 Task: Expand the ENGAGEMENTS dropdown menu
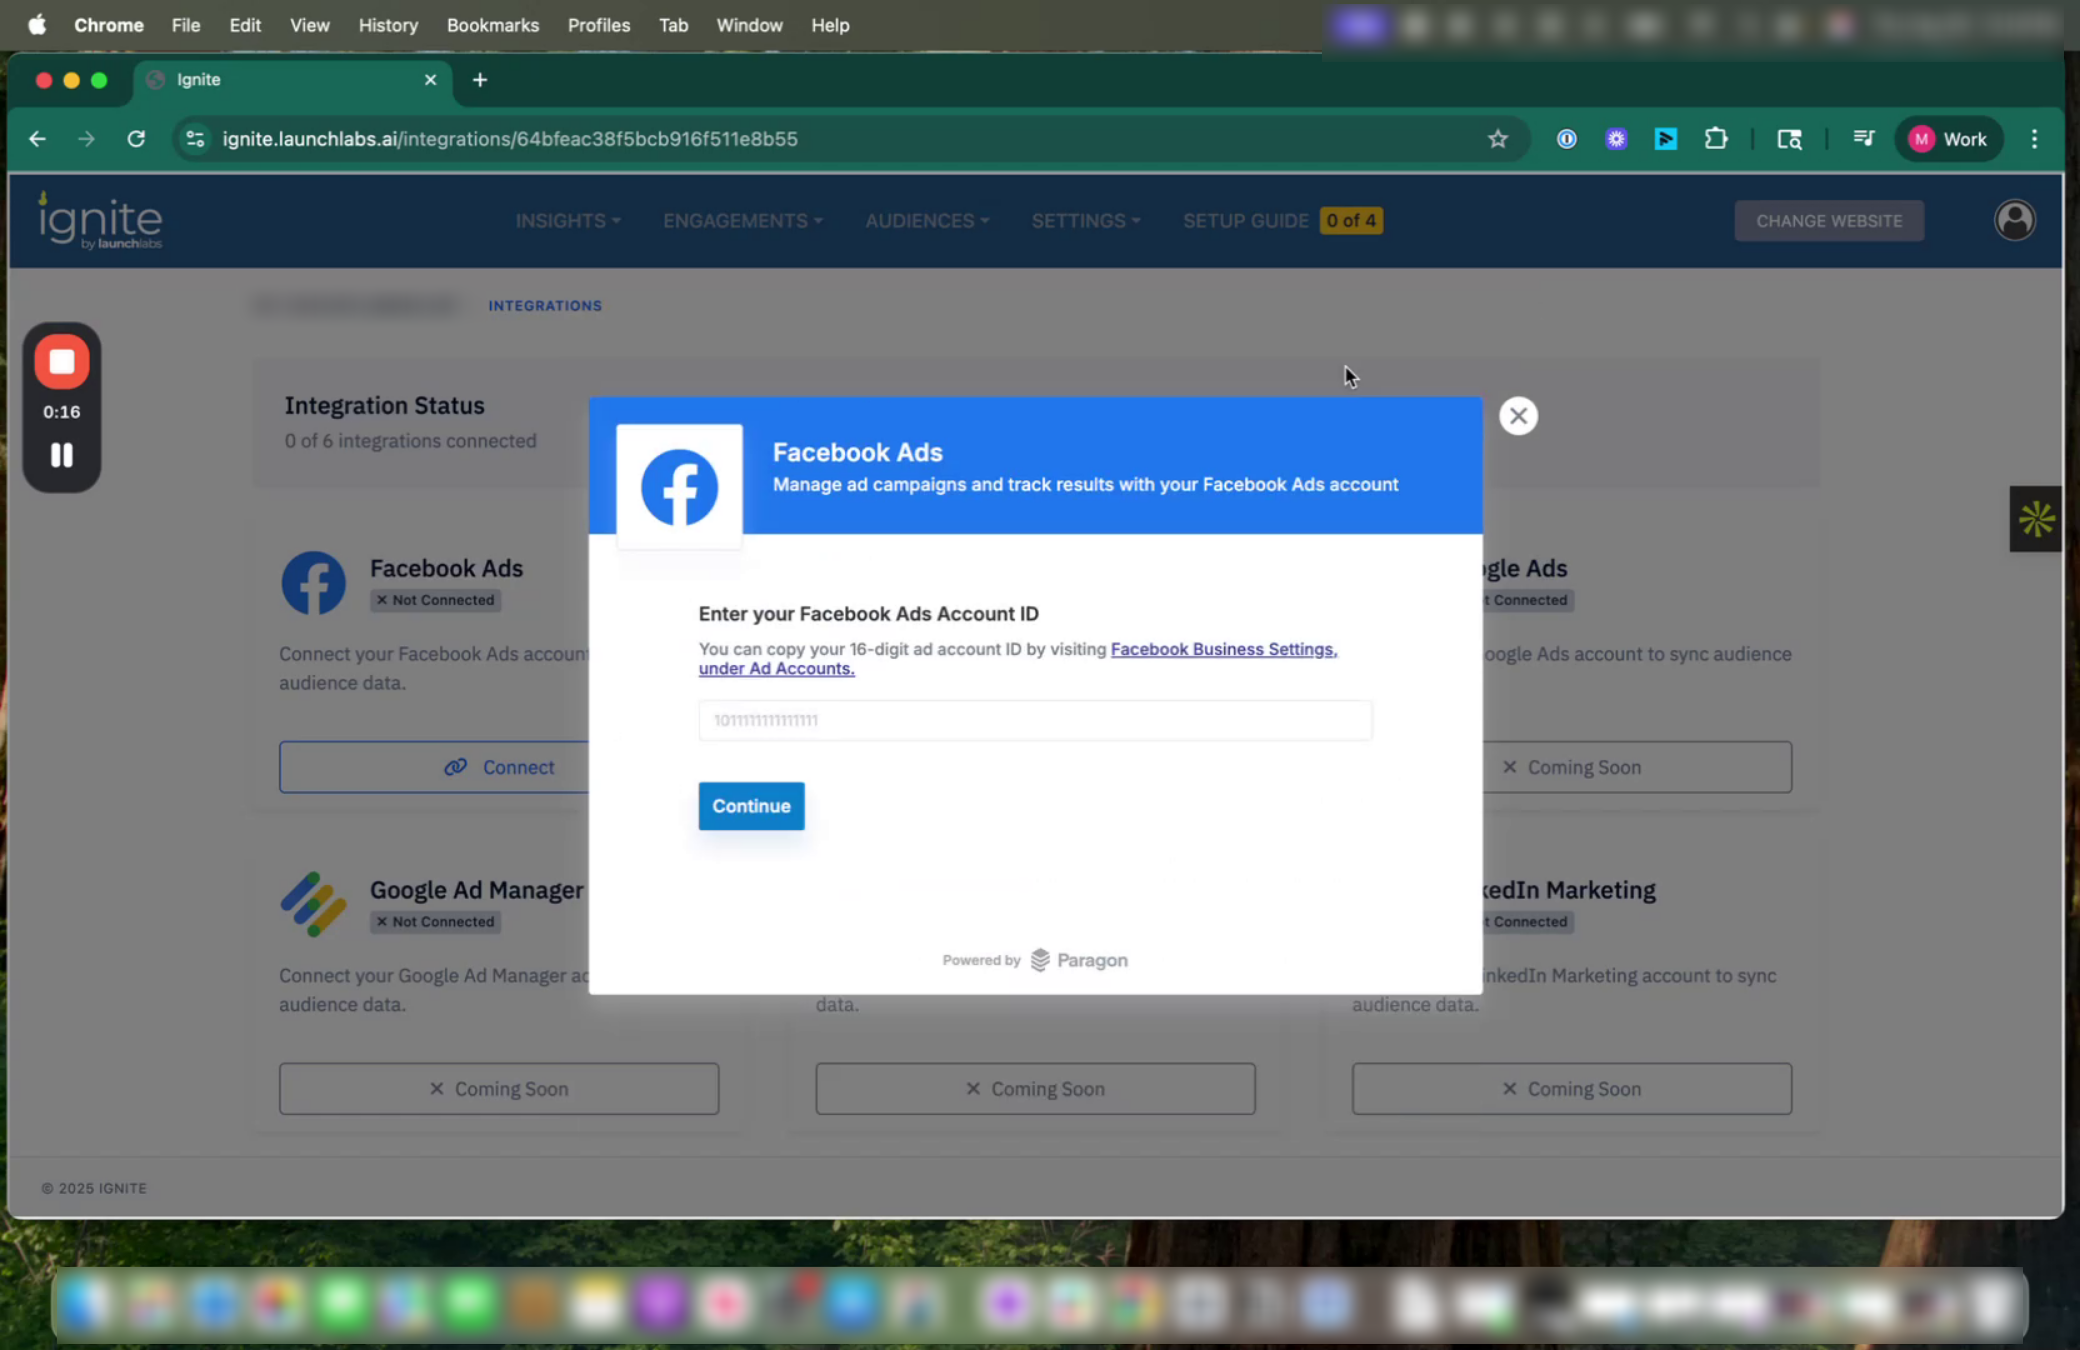(742, 221)
